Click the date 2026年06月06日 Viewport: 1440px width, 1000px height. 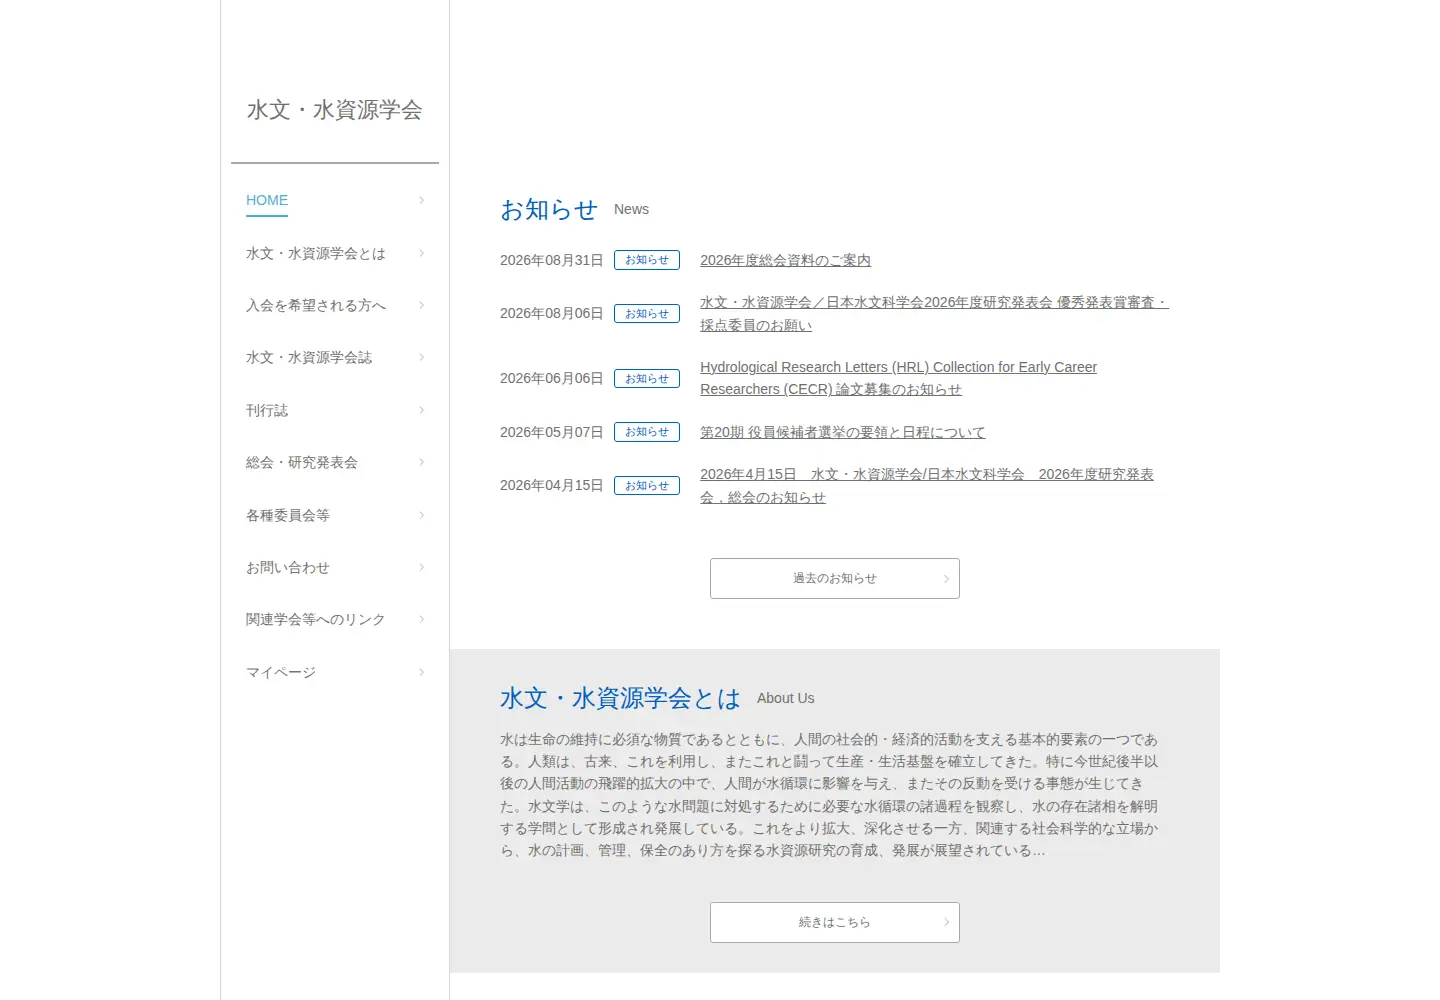[x=552, y=379]
